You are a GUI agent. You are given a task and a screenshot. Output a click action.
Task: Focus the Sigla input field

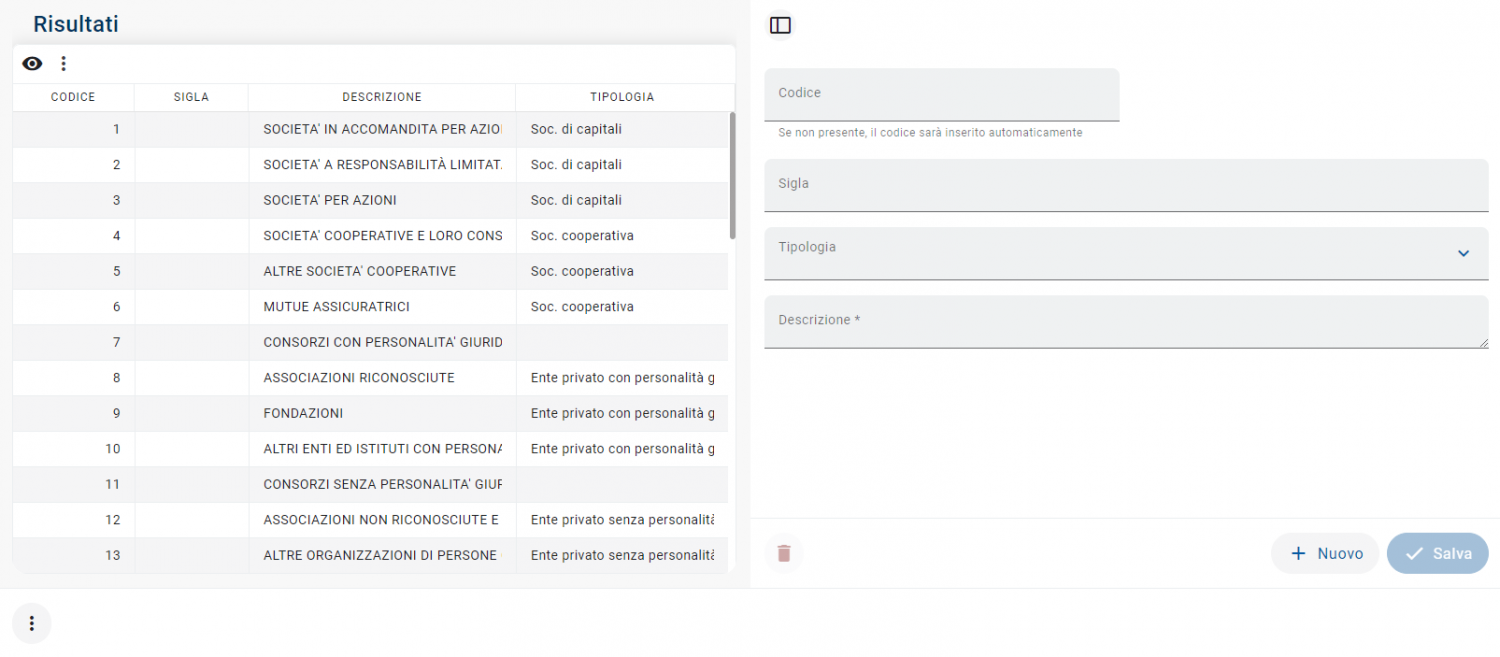click(1126, 185)
